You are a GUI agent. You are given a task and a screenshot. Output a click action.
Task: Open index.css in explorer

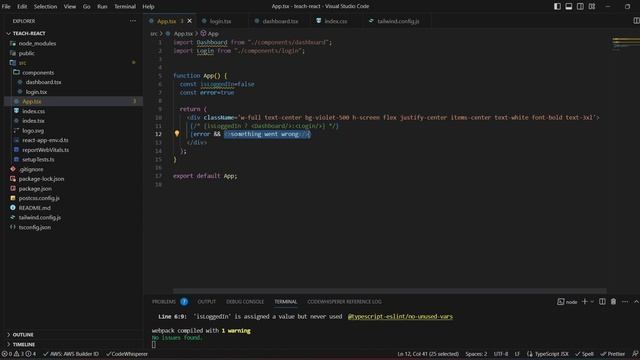click(x=33, y=111)
